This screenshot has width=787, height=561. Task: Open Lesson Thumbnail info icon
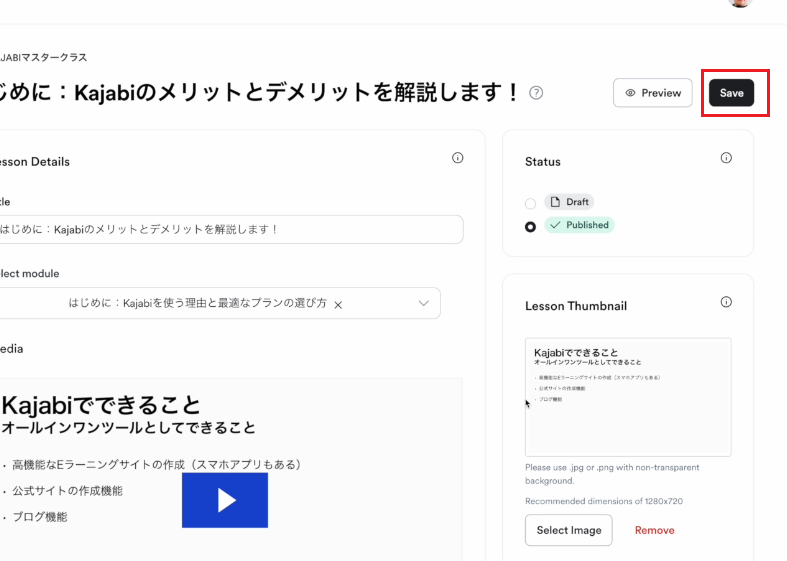pos(726,302)
